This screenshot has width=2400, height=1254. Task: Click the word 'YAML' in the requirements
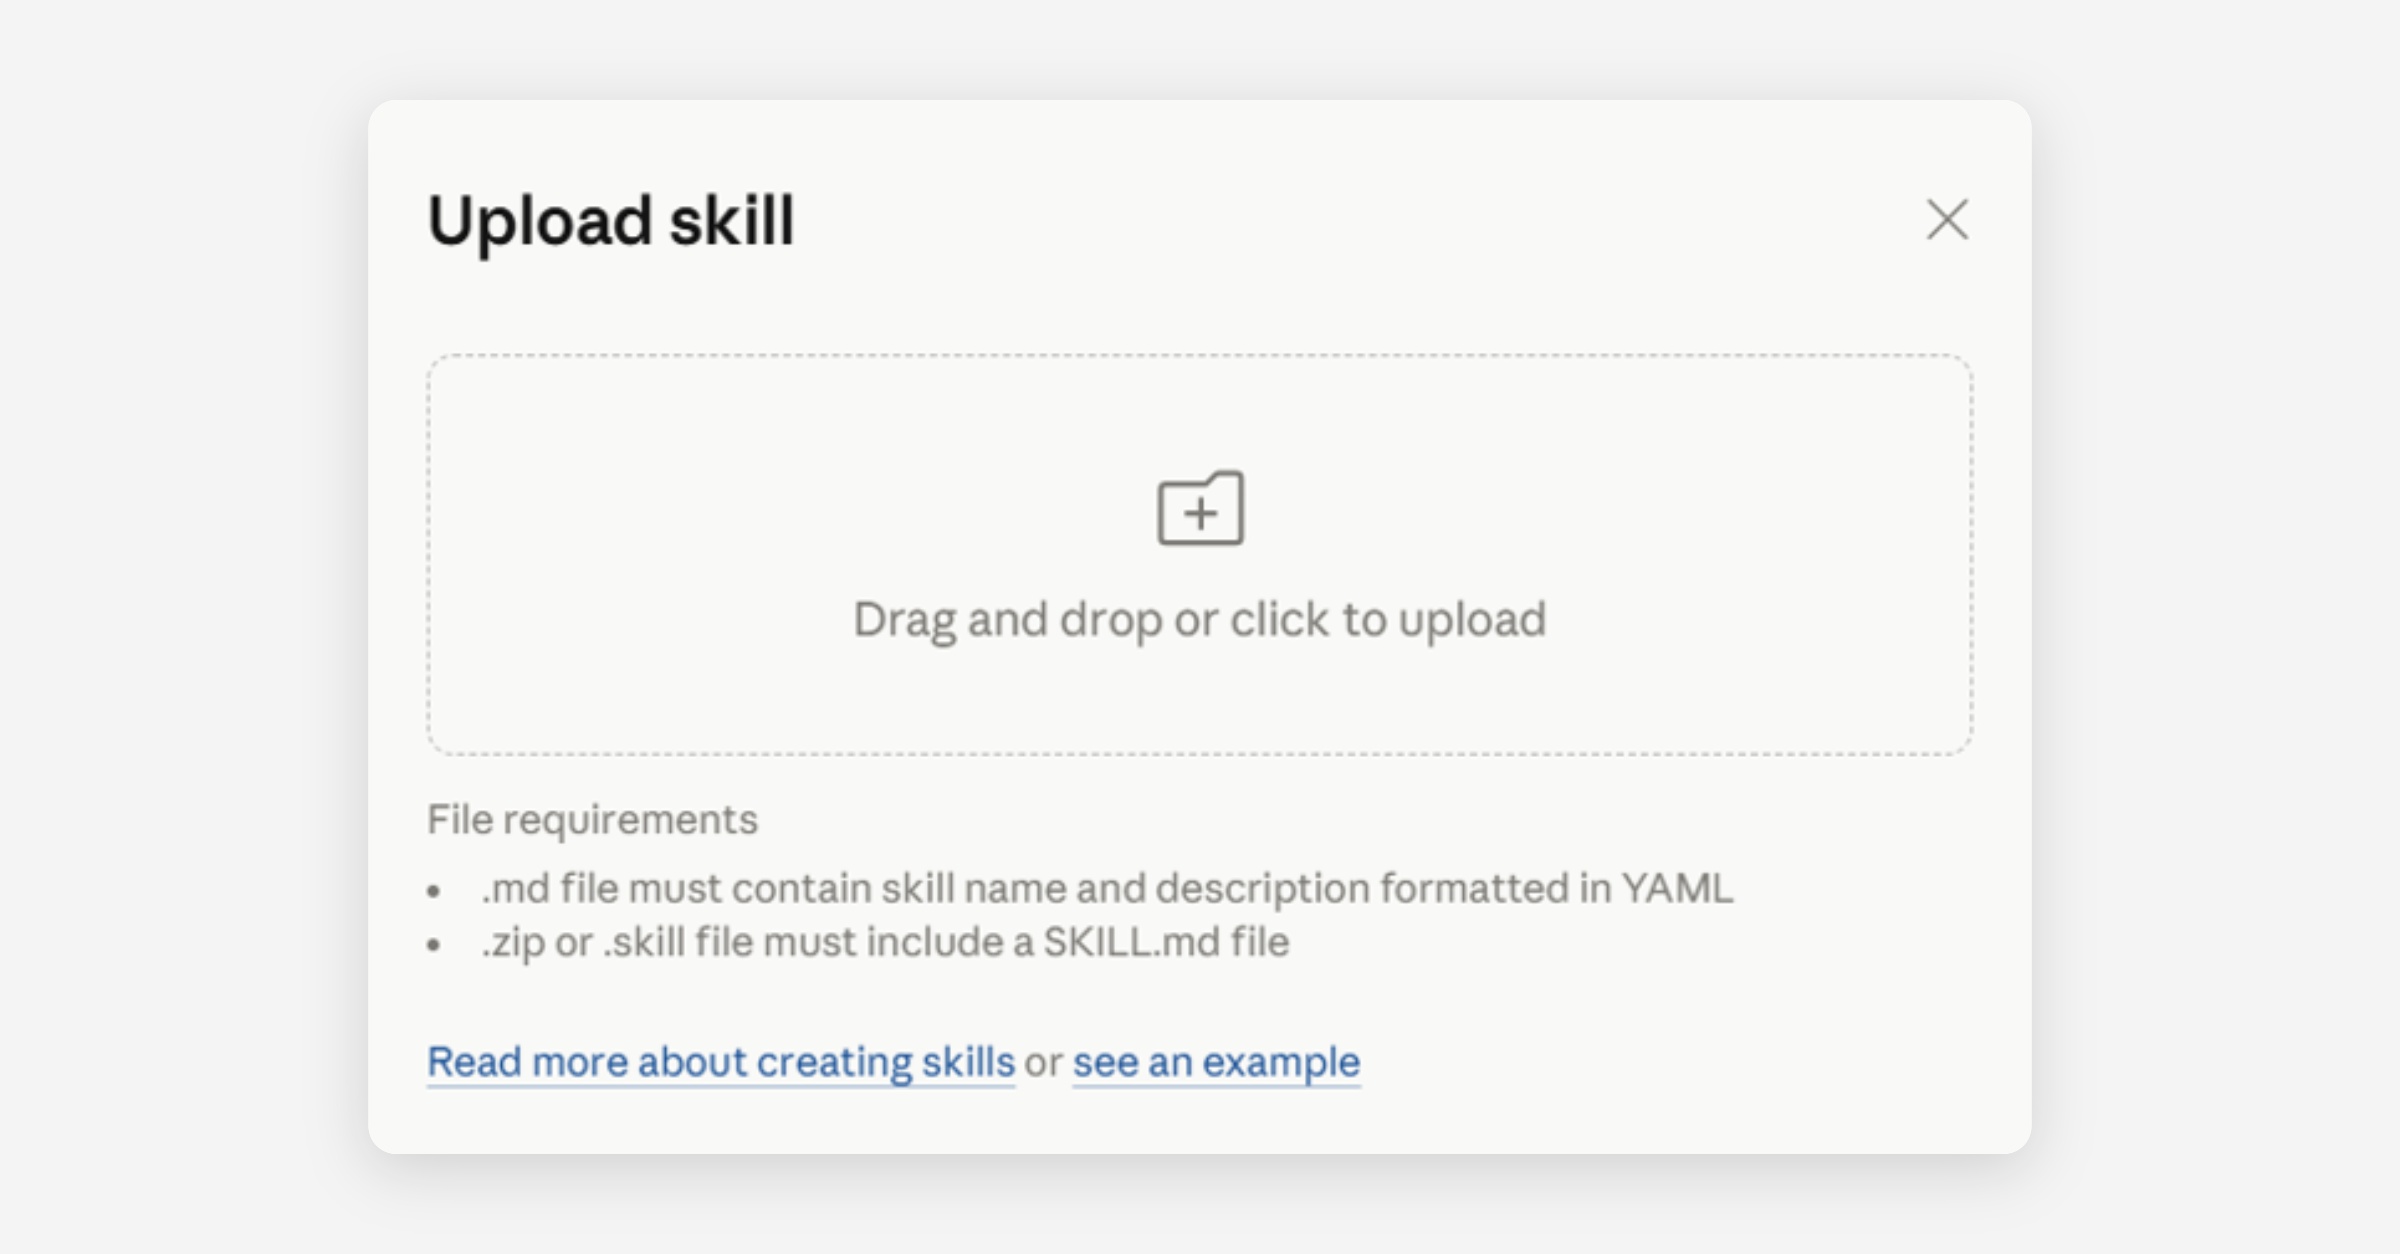pyautogui.click(x=1677, y=888)
